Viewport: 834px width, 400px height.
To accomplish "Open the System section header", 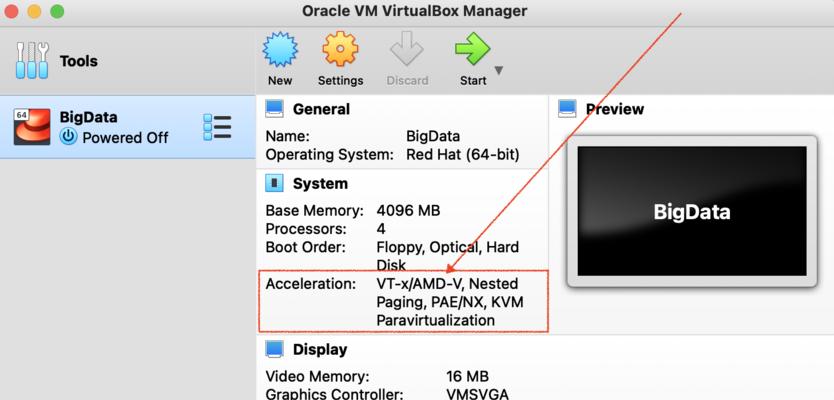I will pos(320,184).
